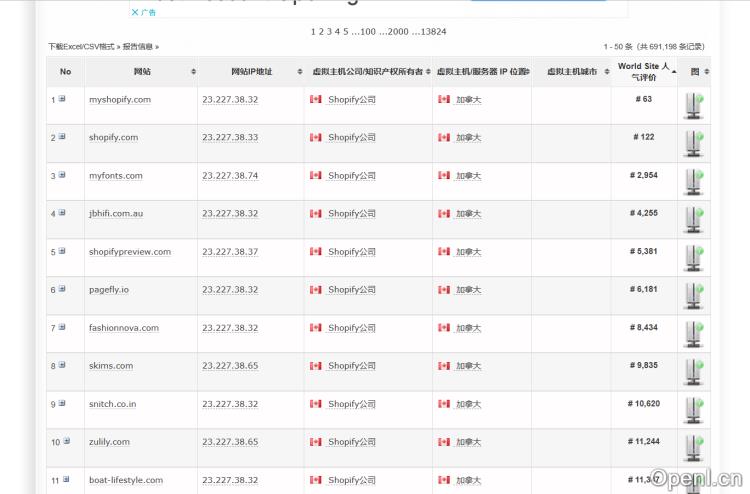Image resolution: width=750 pixels, height=494 pixels.
Task: Sort by 网站IP地址 column header
Action: click(251, 72)
